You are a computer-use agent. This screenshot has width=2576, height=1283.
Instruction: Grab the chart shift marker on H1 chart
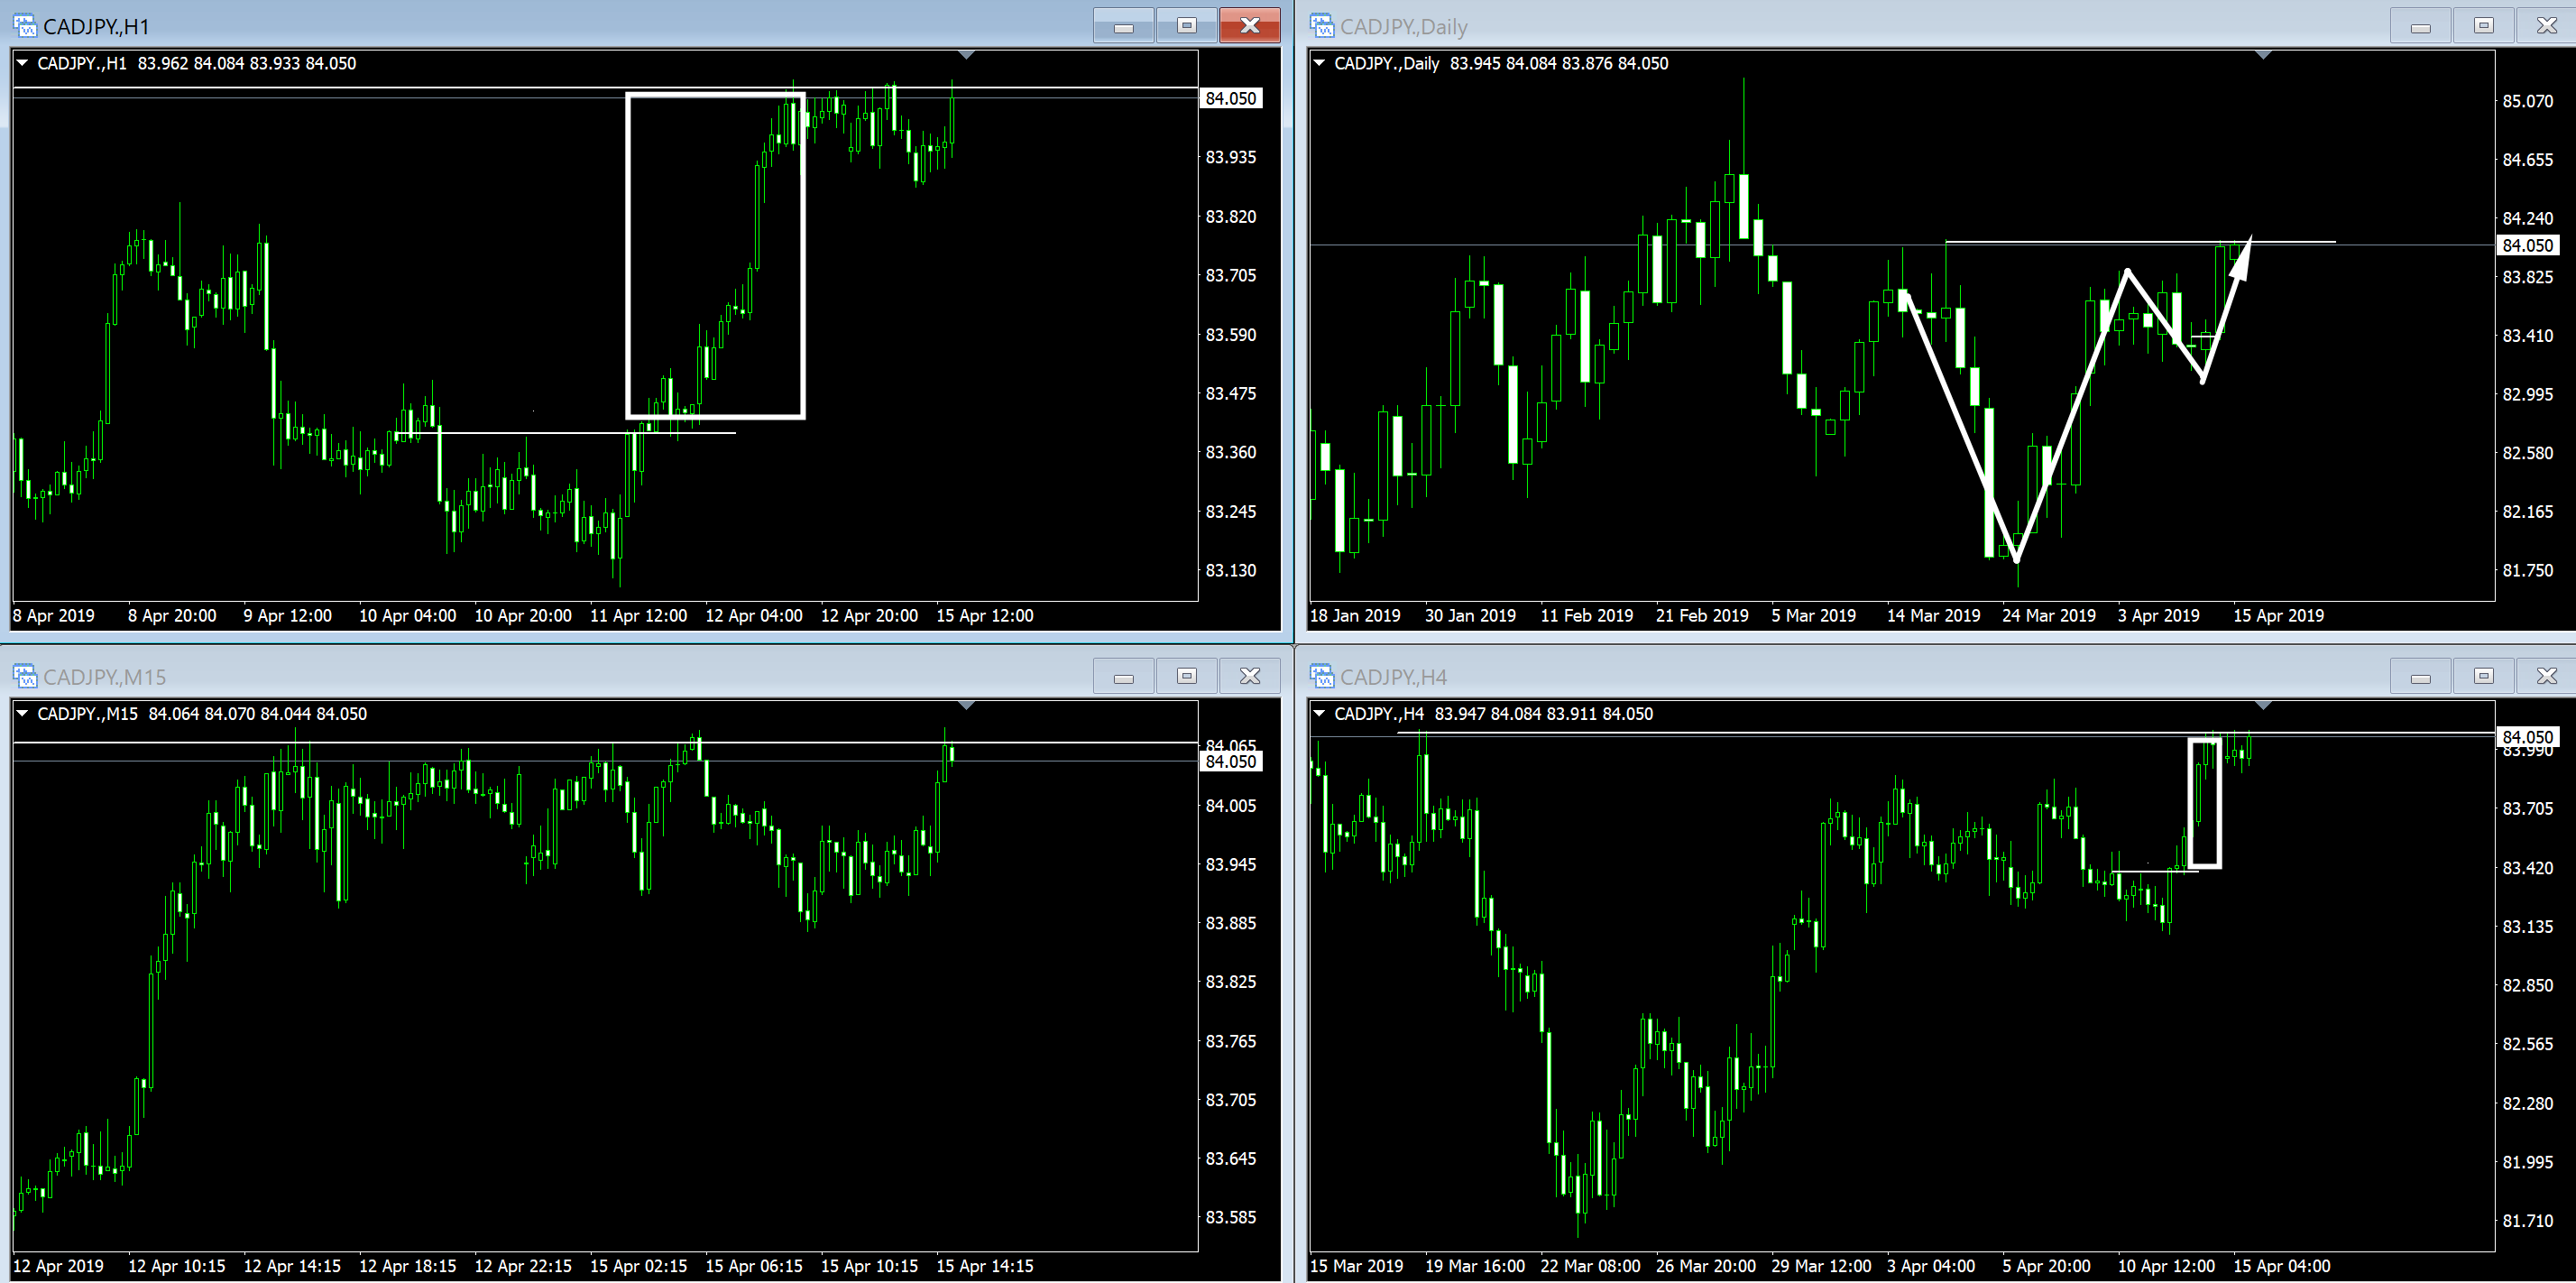(x=965, y=55)
